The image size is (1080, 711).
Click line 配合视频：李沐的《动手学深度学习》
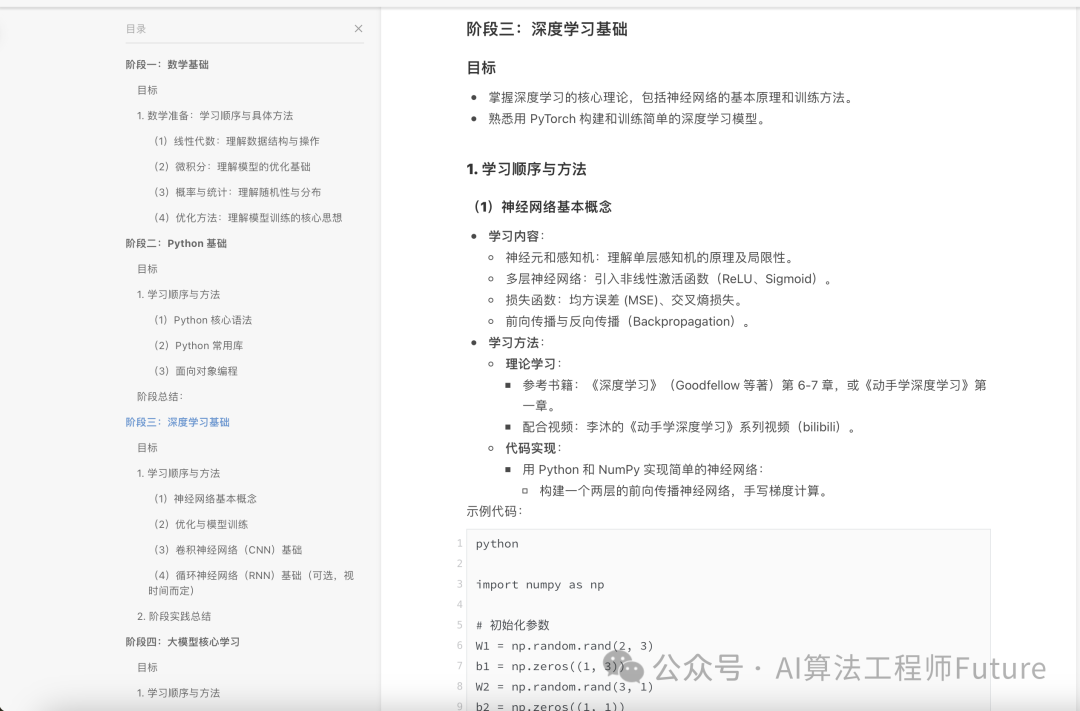690,426
